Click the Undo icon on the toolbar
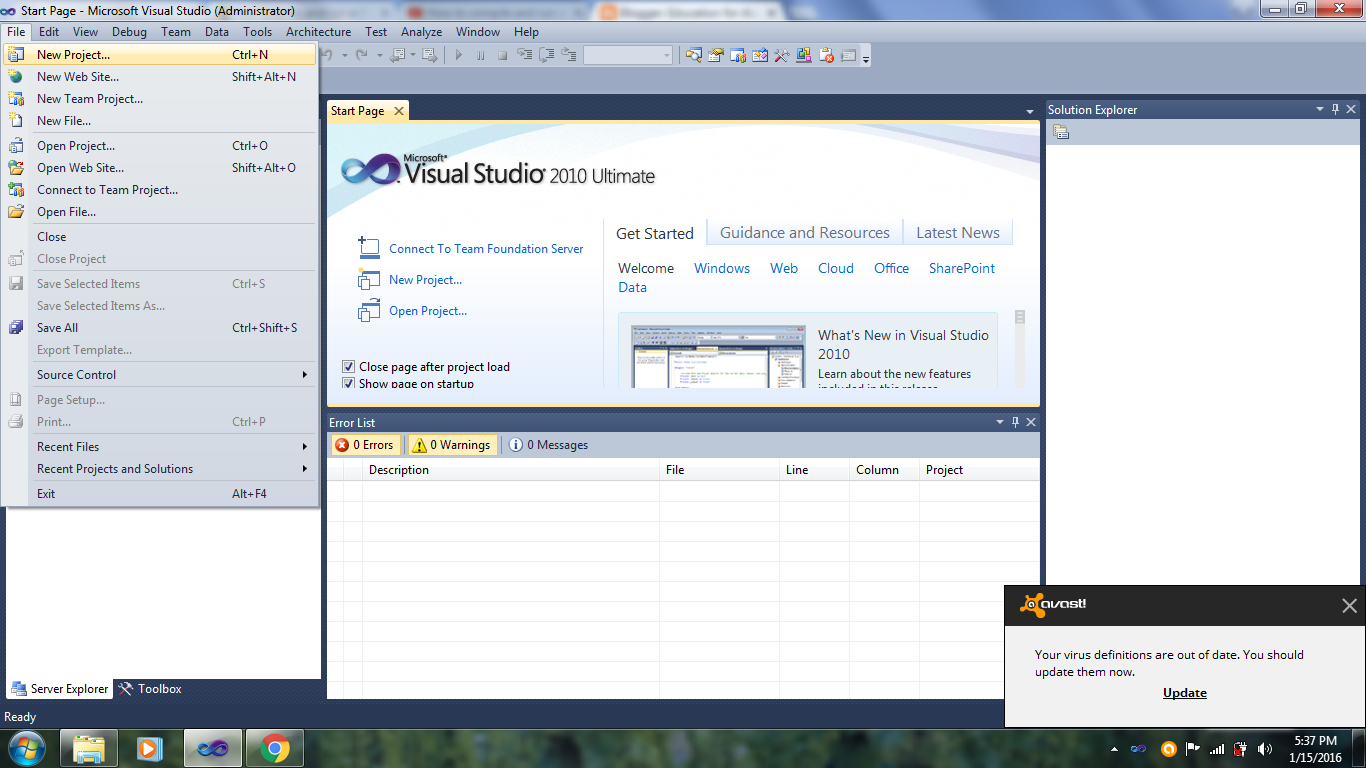 [x=328, y=56]
